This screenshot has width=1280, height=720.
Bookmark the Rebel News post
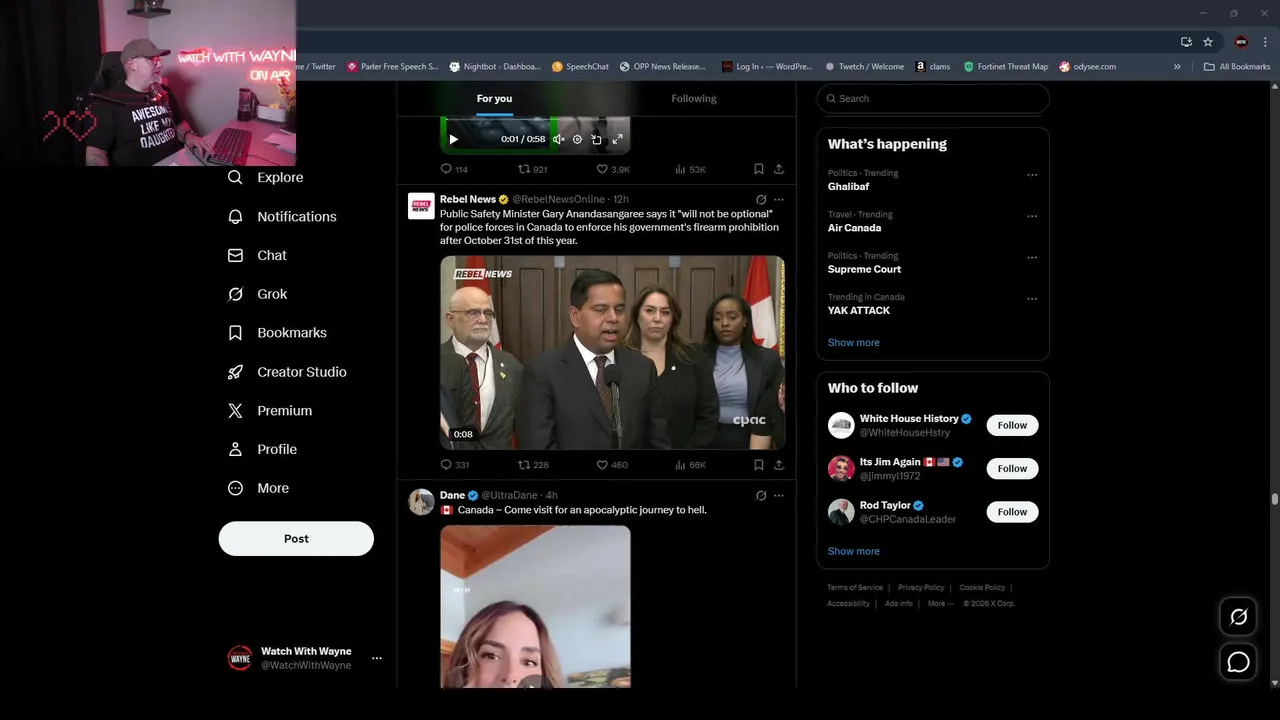point(759,465)
